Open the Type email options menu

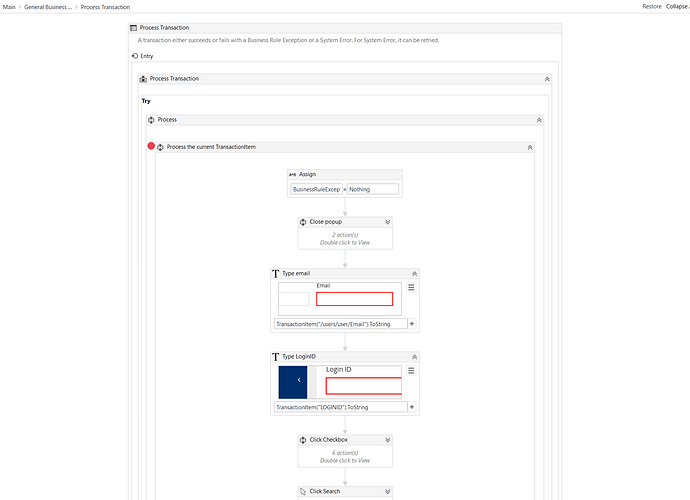coord(411,287)
